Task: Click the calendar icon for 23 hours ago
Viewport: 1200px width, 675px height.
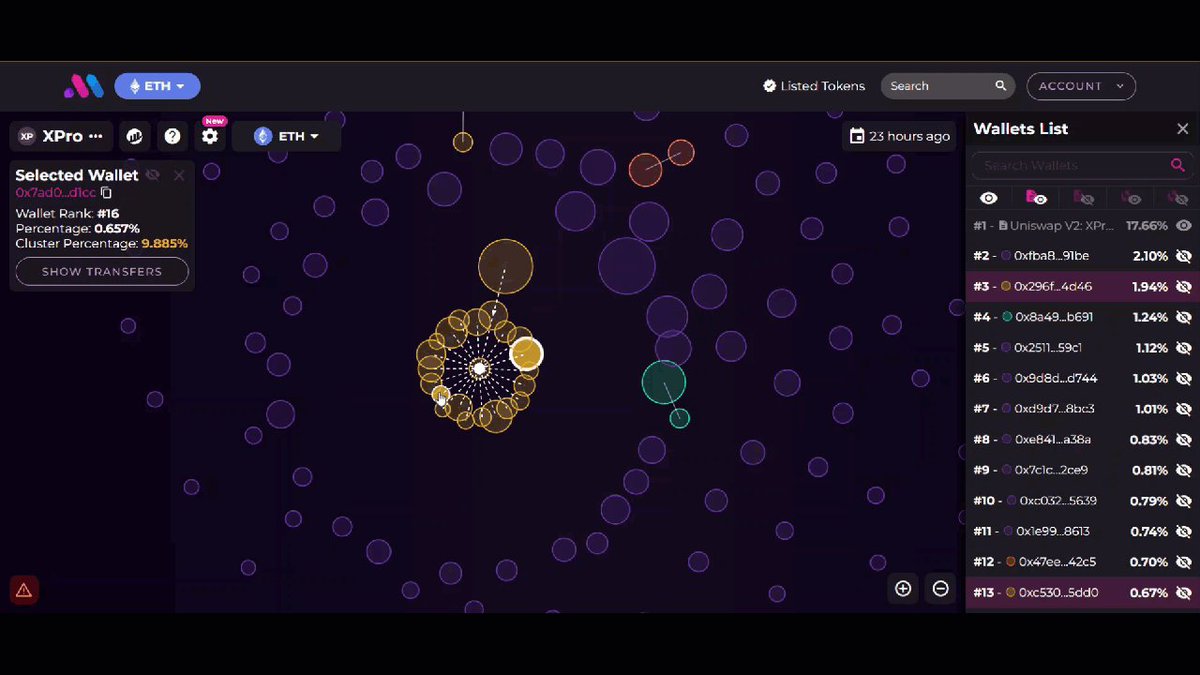Action: tap(857, 136)
